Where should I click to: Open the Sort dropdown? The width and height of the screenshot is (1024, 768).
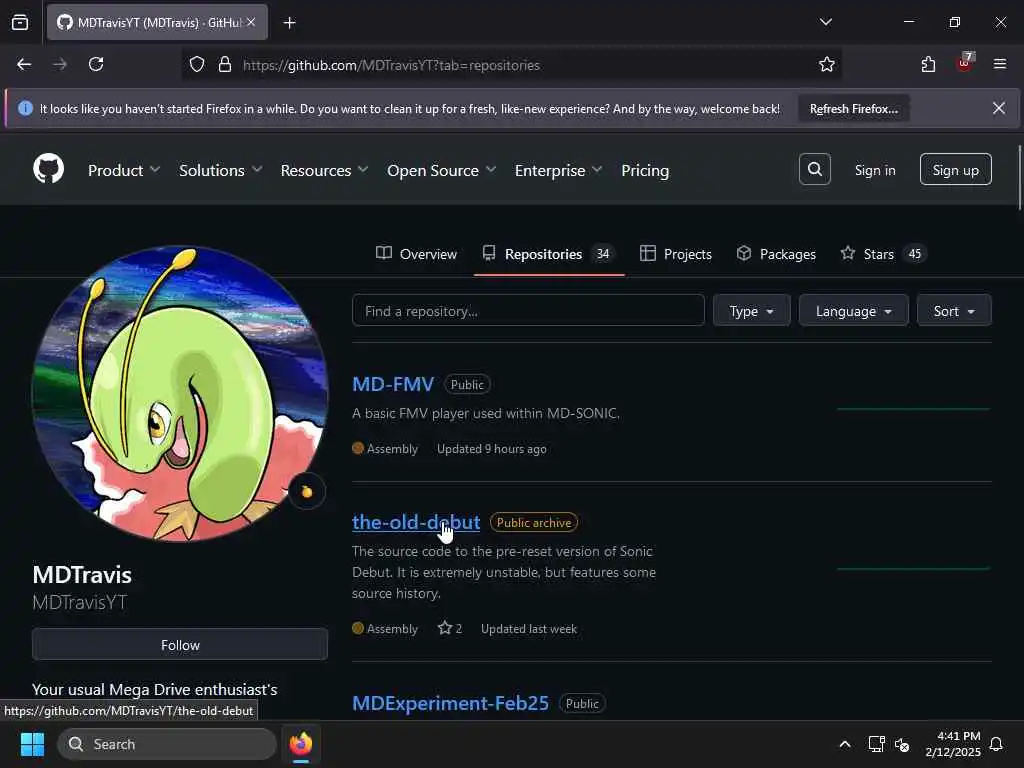(954, 311)
